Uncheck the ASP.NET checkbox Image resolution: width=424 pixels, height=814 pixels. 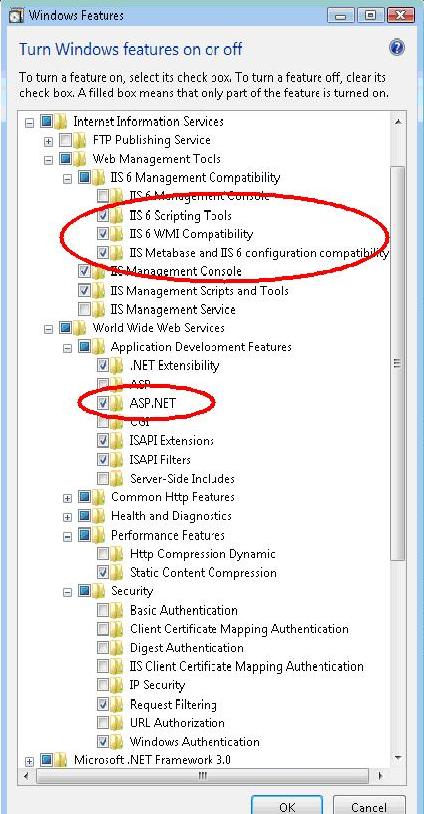point(103,403)
